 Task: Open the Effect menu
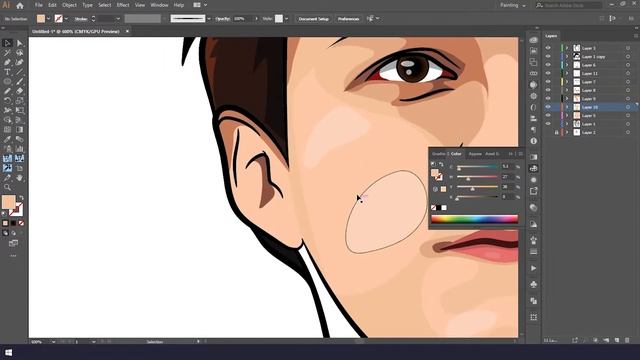click(123, 5)
